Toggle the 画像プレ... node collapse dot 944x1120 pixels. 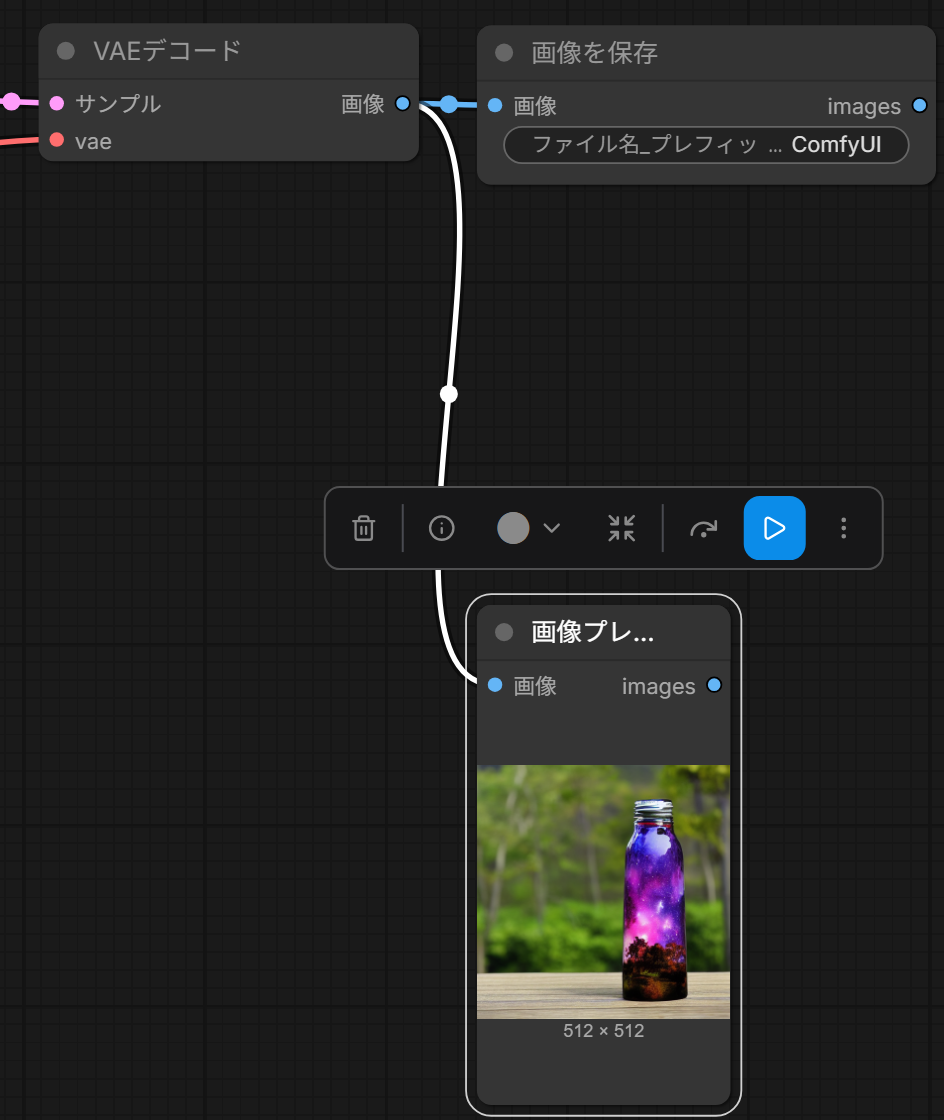(504, 632)
